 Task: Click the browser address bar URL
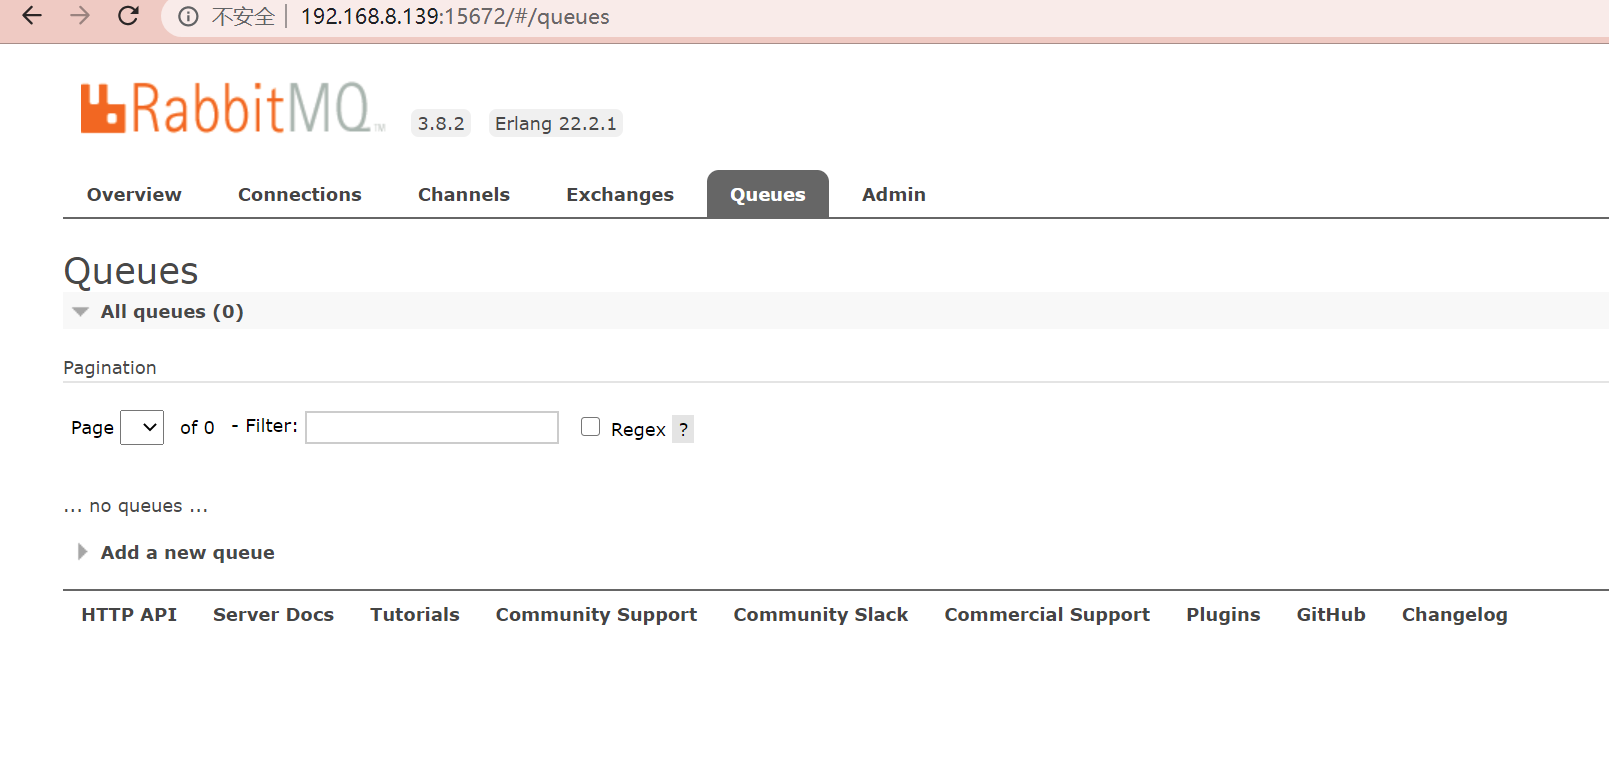(455, 17)
